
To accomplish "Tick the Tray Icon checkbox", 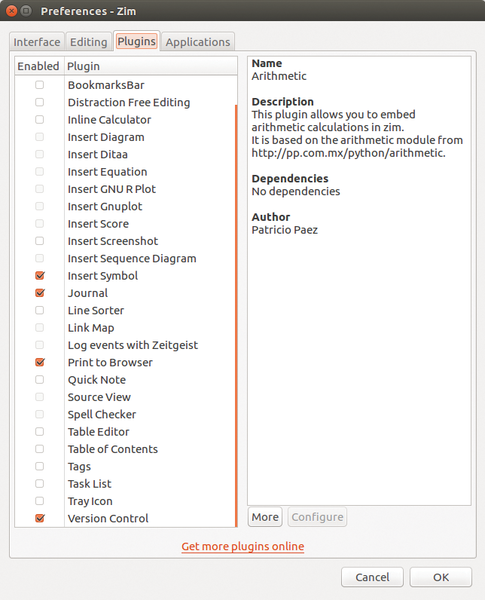I will tap(39, 501).
